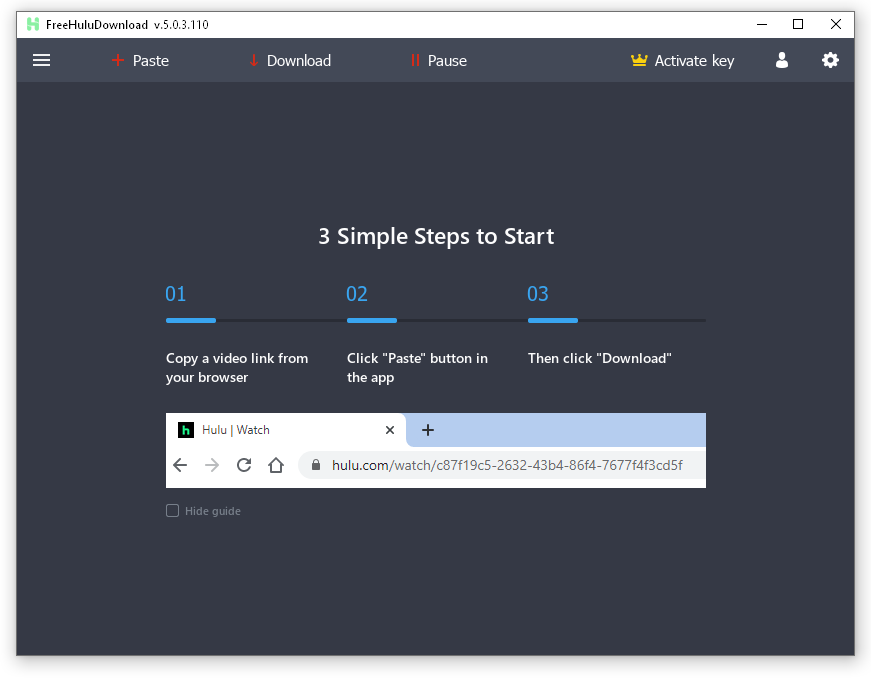The image size is (871, 689).
Task: Click "Copy a video link from your browser" text
Action: pyautogui.click(x=237, y=367)
